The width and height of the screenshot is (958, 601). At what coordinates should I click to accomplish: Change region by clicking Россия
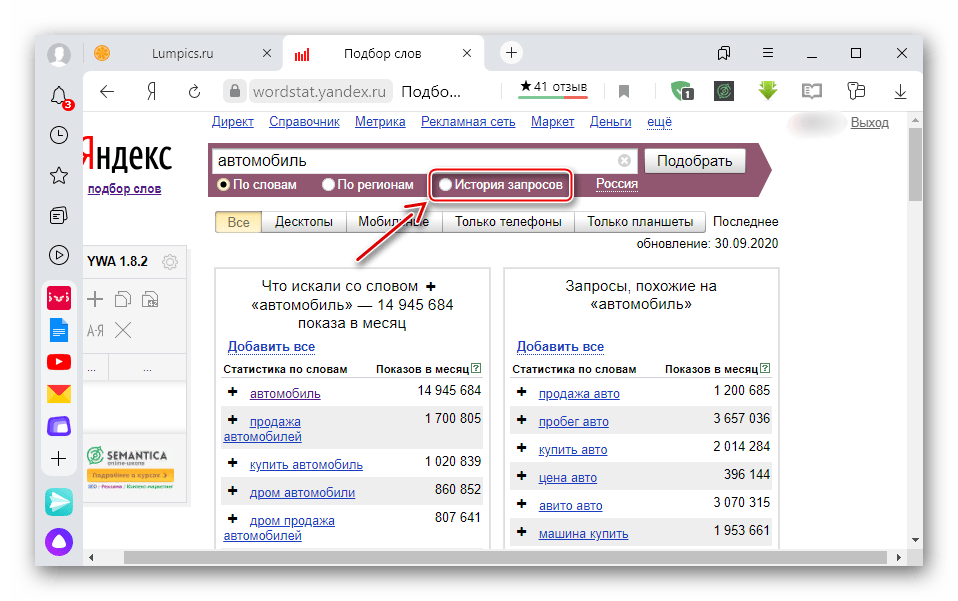pos(617,185)
